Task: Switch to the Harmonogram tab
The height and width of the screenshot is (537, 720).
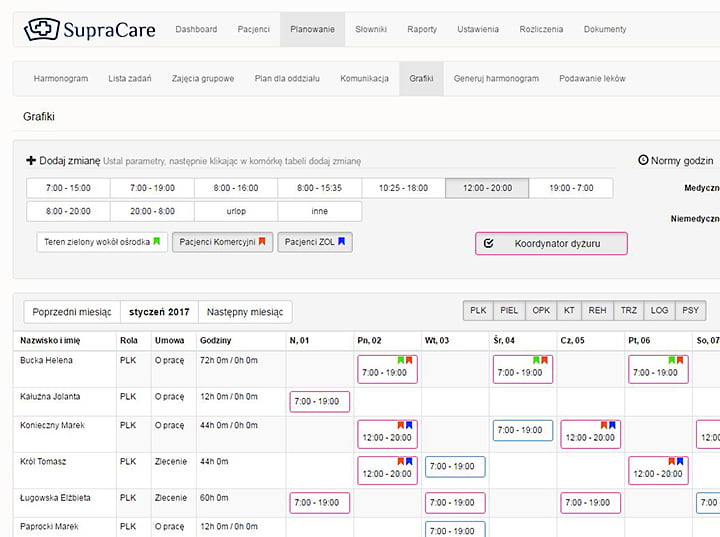Action: (61, 79)
